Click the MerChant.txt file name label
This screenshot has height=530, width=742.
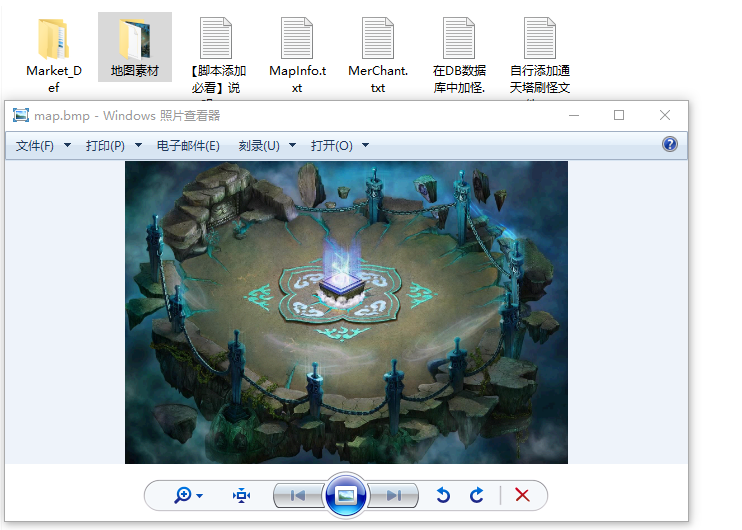coord(378,79)
